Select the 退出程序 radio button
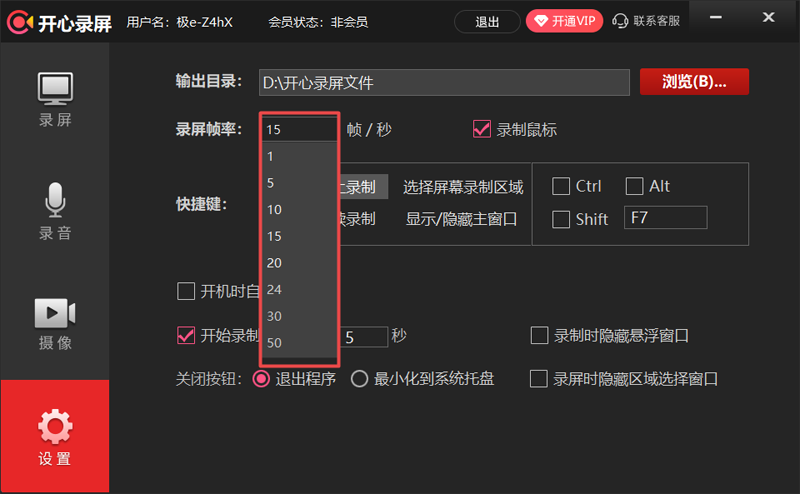The width and height of the screenshot is (800, 494). pyautogui.click(x=261, y=379)
